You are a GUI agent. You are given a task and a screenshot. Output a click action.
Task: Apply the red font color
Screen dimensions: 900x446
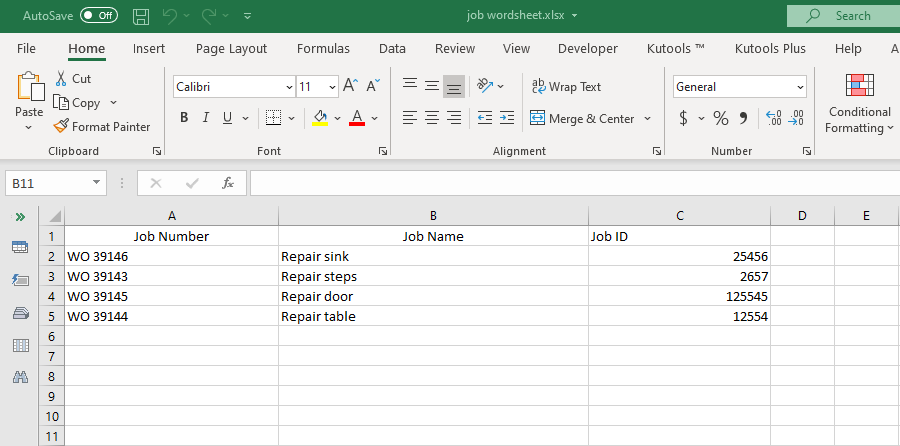point(357,118)
